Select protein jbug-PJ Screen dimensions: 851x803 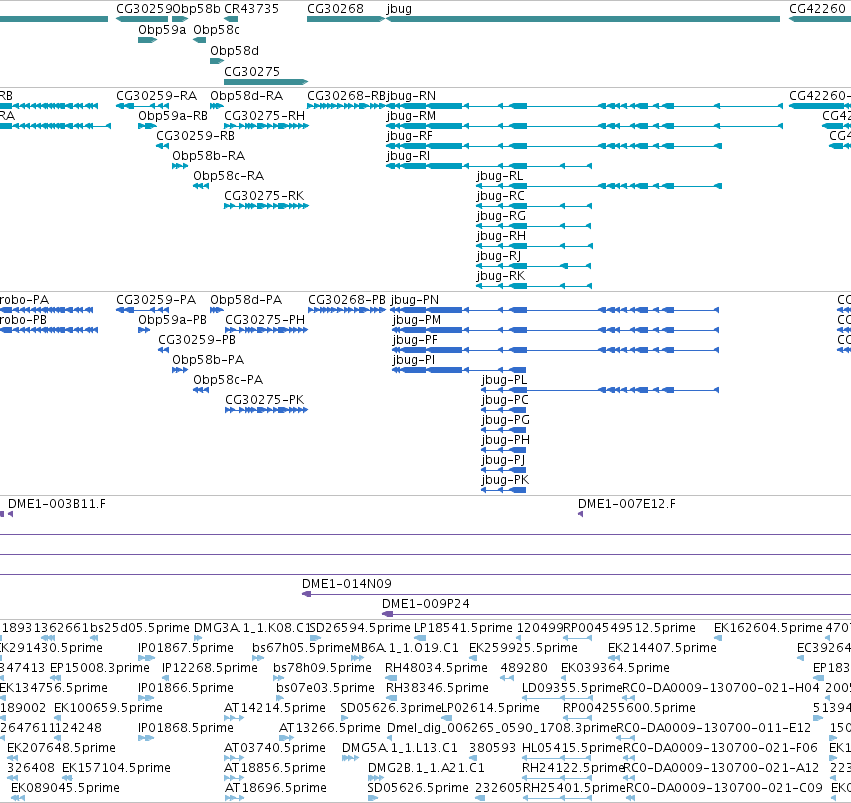pos(504,470)
